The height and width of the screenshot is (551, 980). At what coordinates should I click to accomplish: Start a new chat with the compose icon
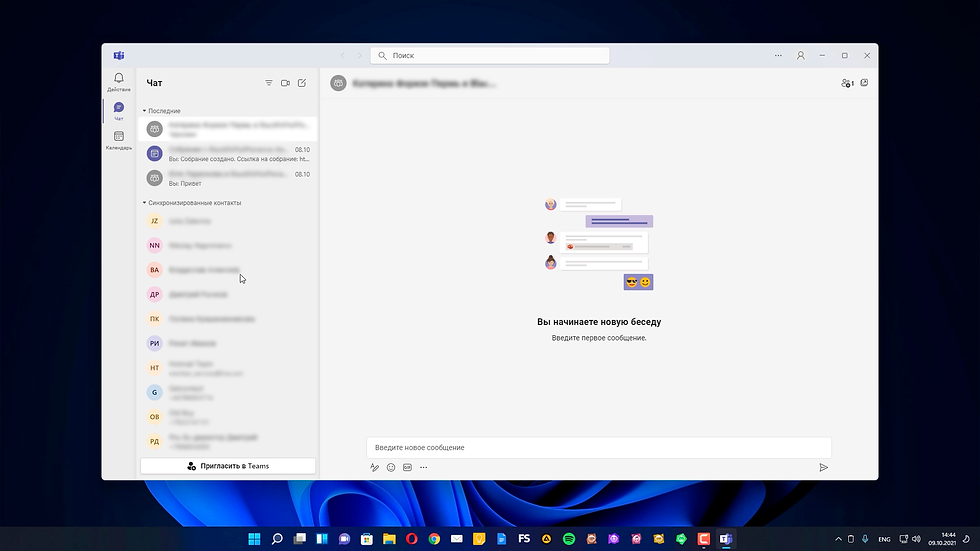click(302, 83)
